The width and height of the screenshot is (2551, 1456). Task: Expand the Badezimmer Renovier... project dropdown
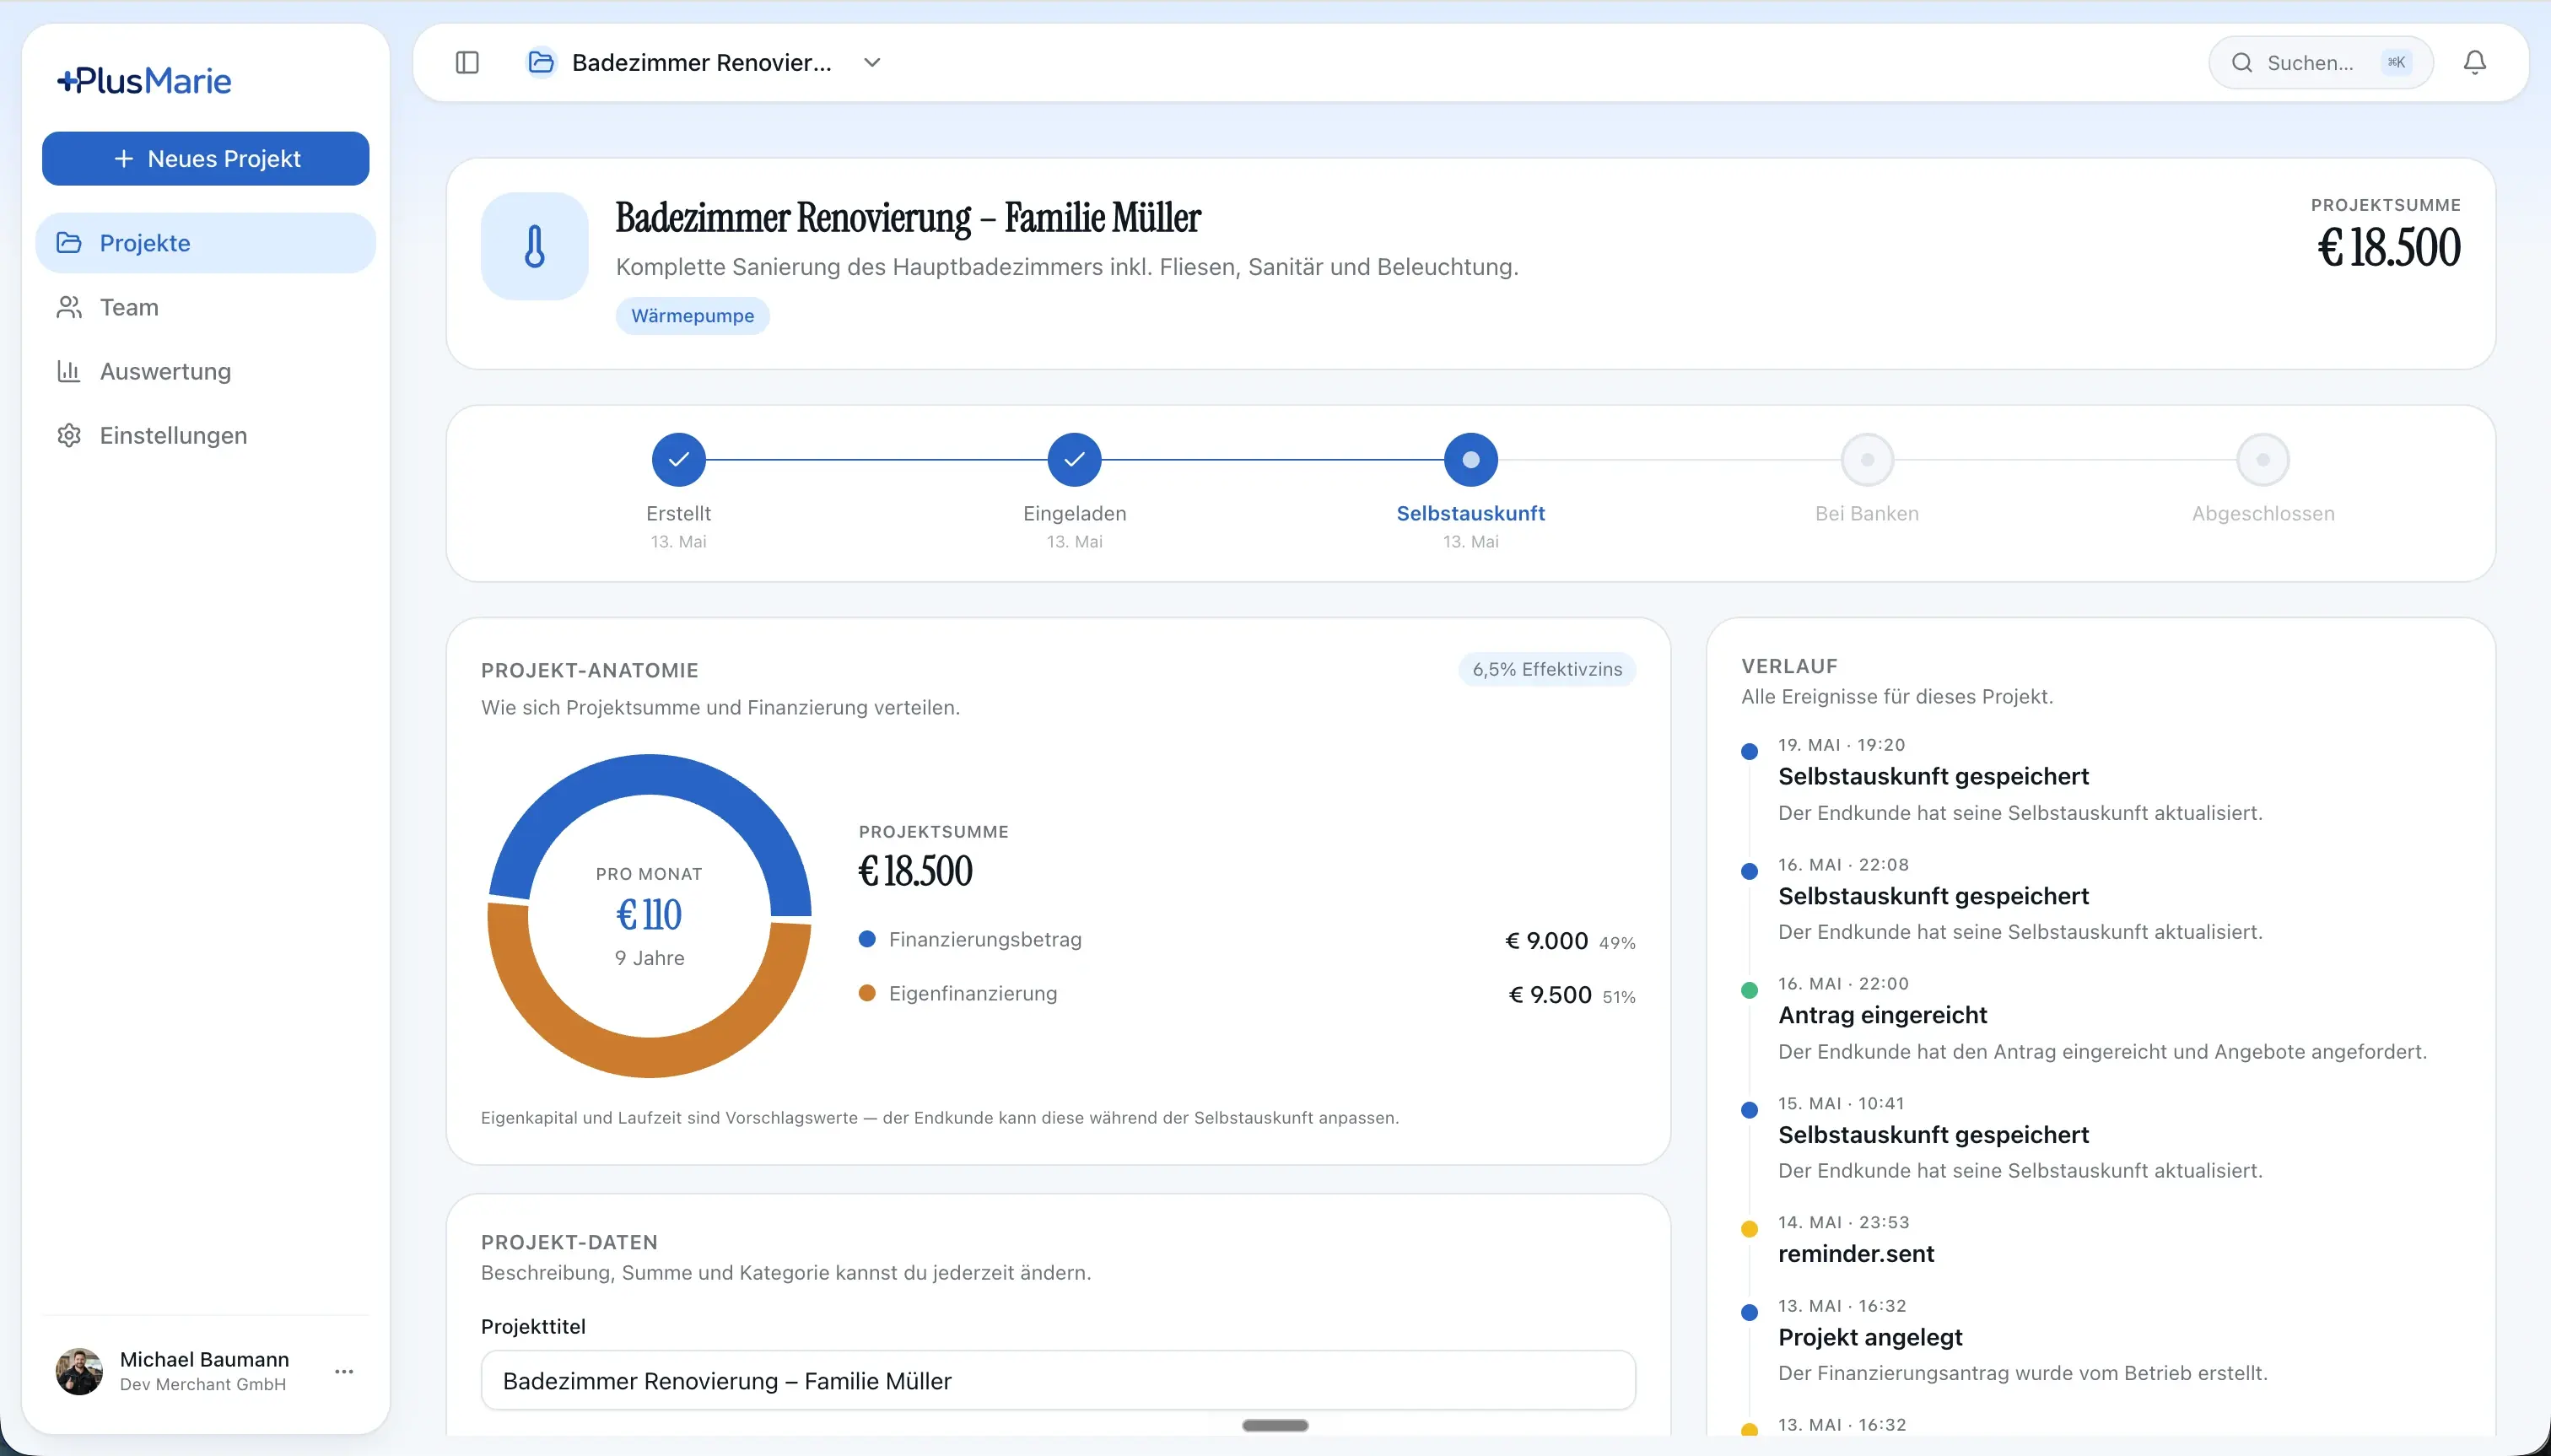tap(872, 62)
